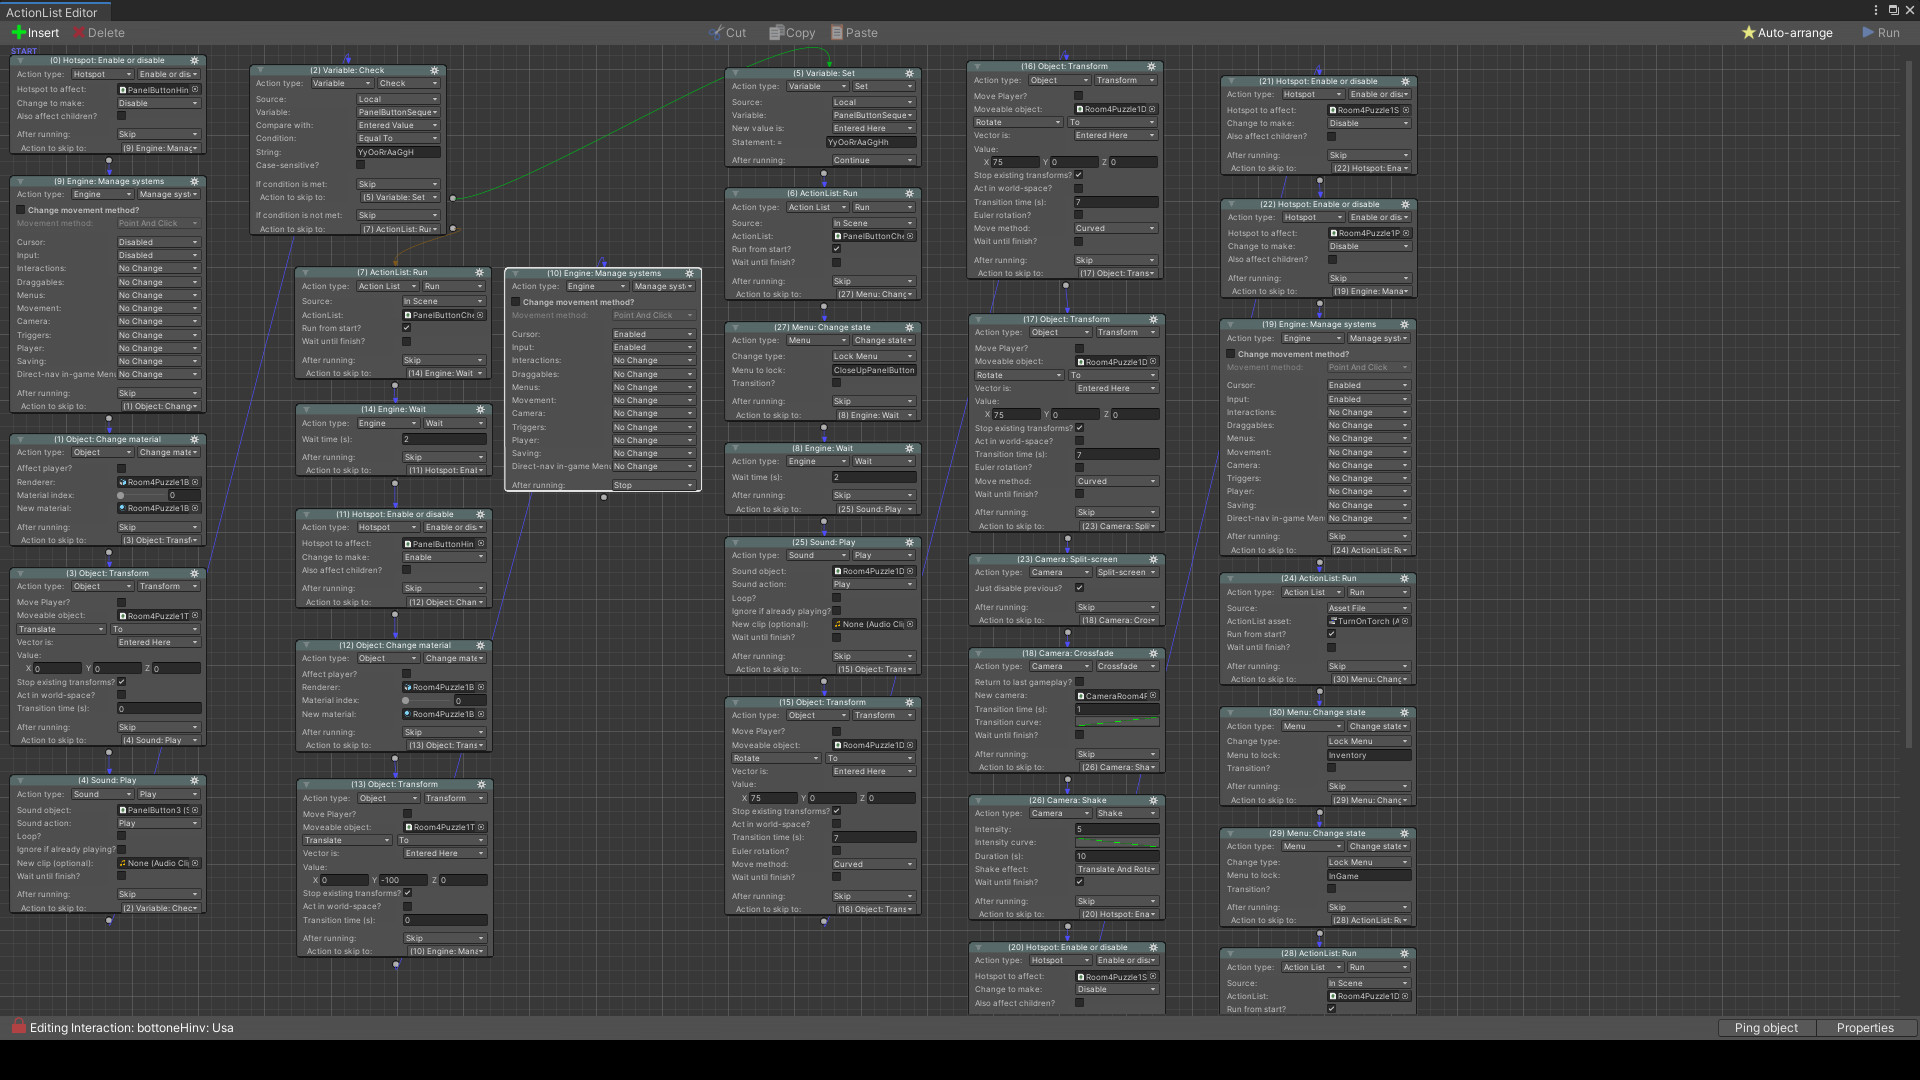Click the Wait time field in node (14)
The width and height of the screenshot is (1920, 1080).
click(444, 439)
